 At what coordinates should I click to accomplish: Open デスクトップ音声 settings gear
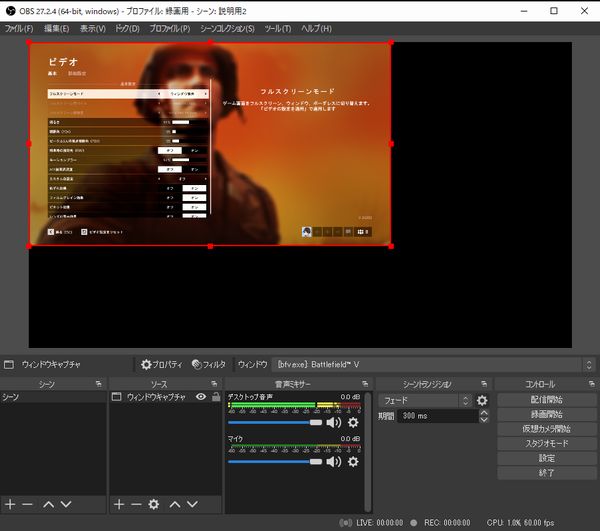pyautogui.click(x=353, y=422)
